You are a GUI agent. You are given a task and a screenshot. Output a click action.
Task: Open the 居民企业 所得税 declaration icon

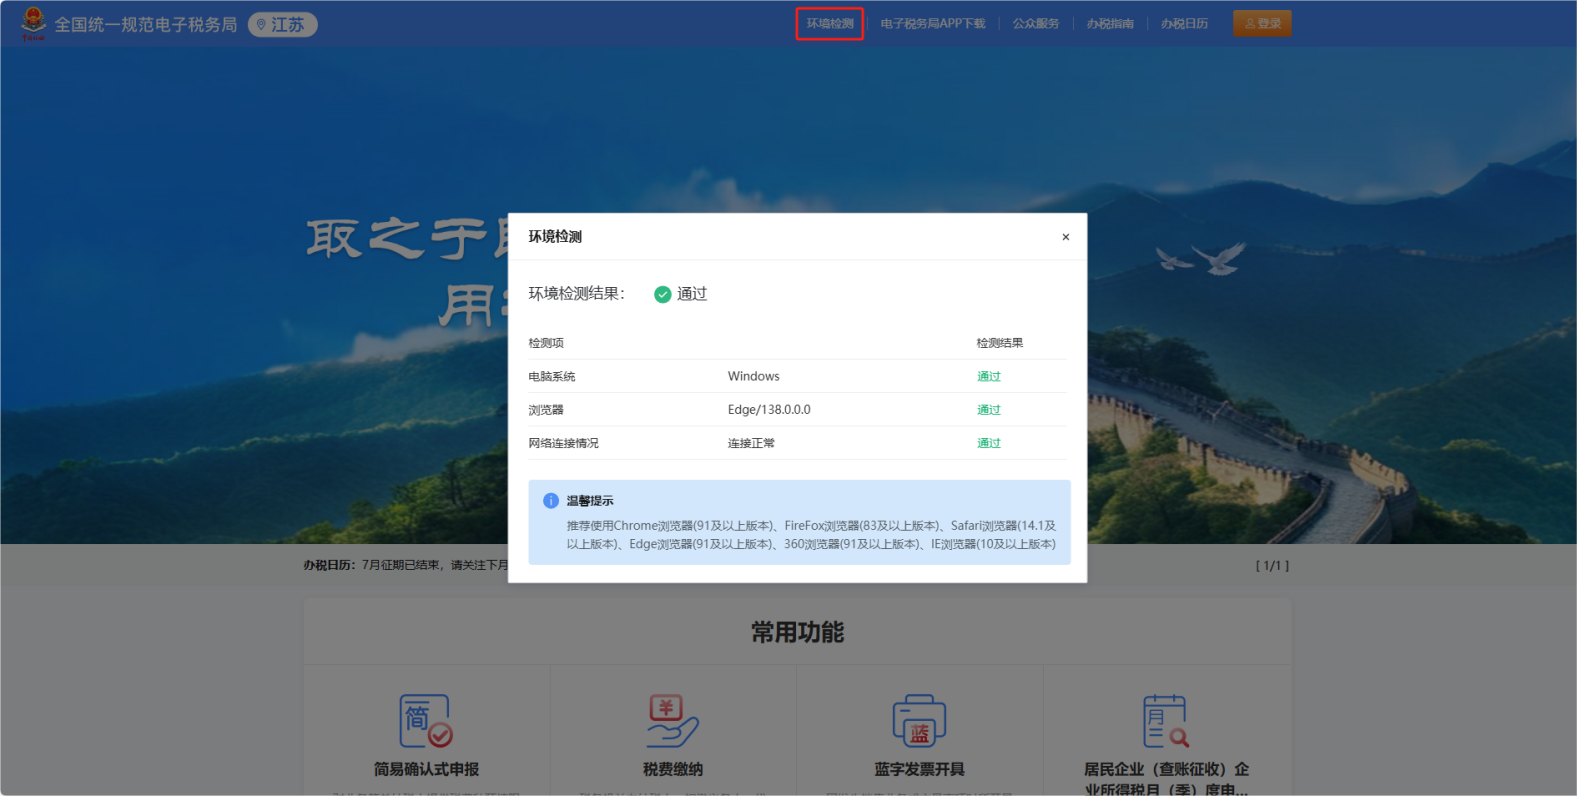point(1165,721)
